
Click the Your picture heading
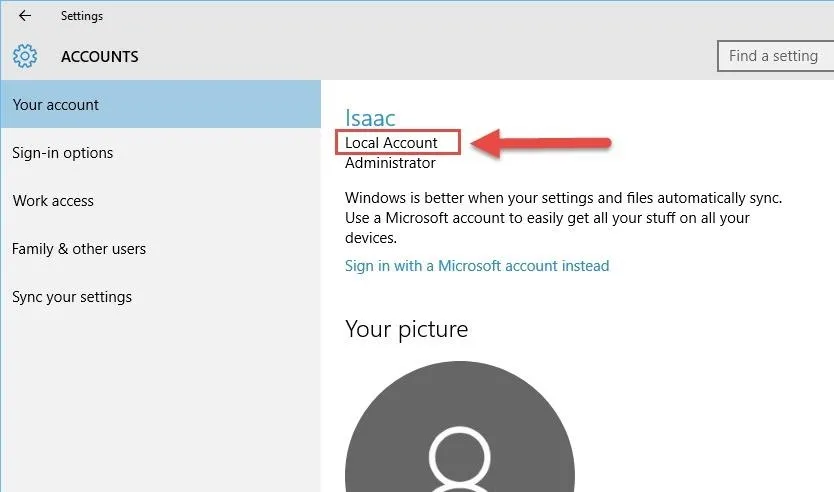[406, 329]
